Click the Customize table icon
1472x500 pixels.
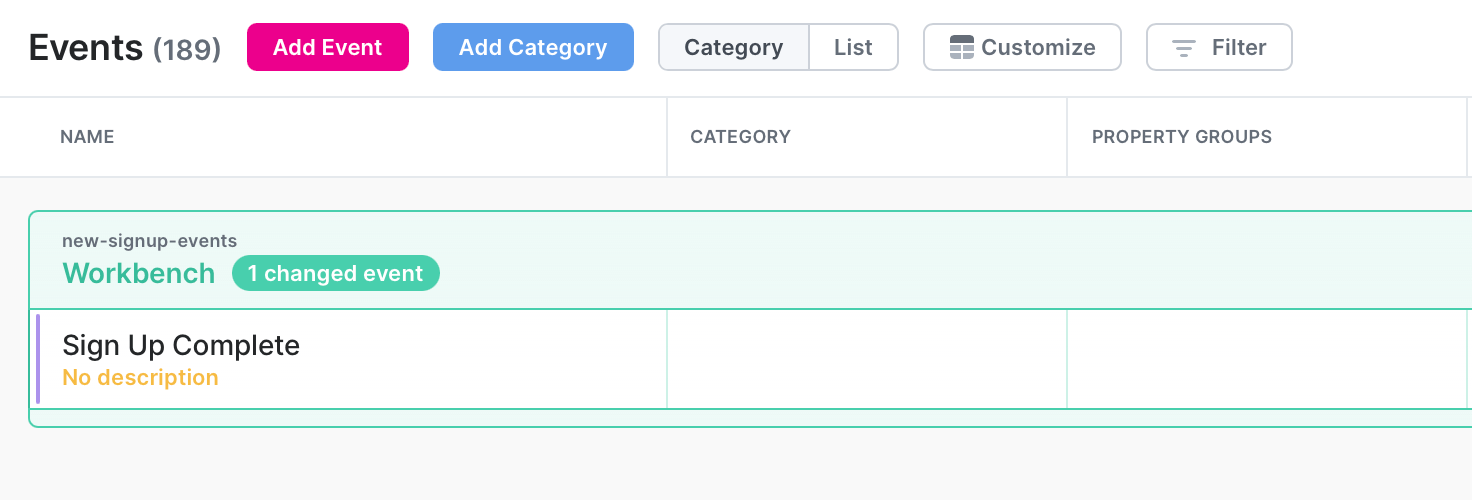(x=961, y=47)
